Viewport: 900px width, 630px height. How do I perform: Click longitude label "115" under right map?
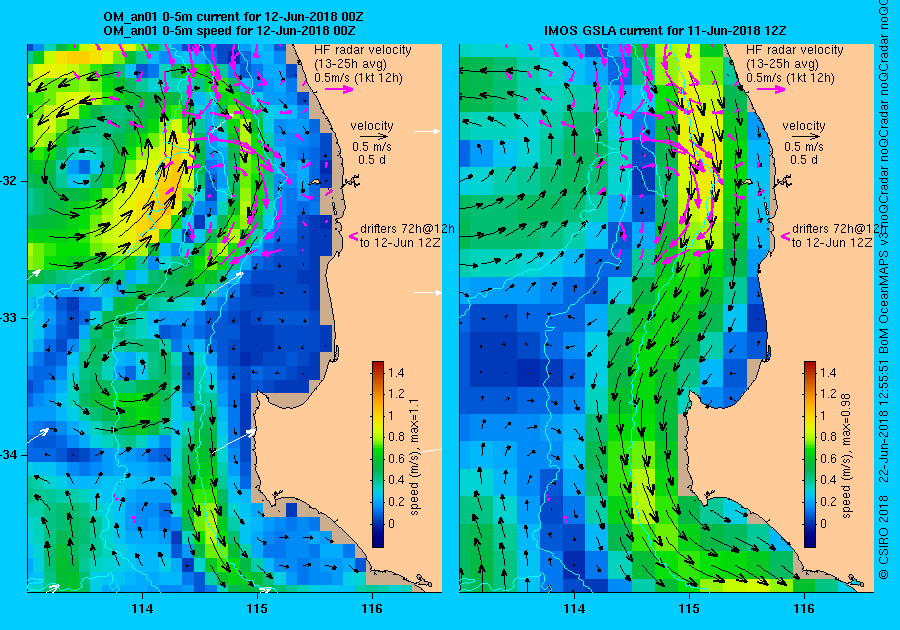click(689, 609)
